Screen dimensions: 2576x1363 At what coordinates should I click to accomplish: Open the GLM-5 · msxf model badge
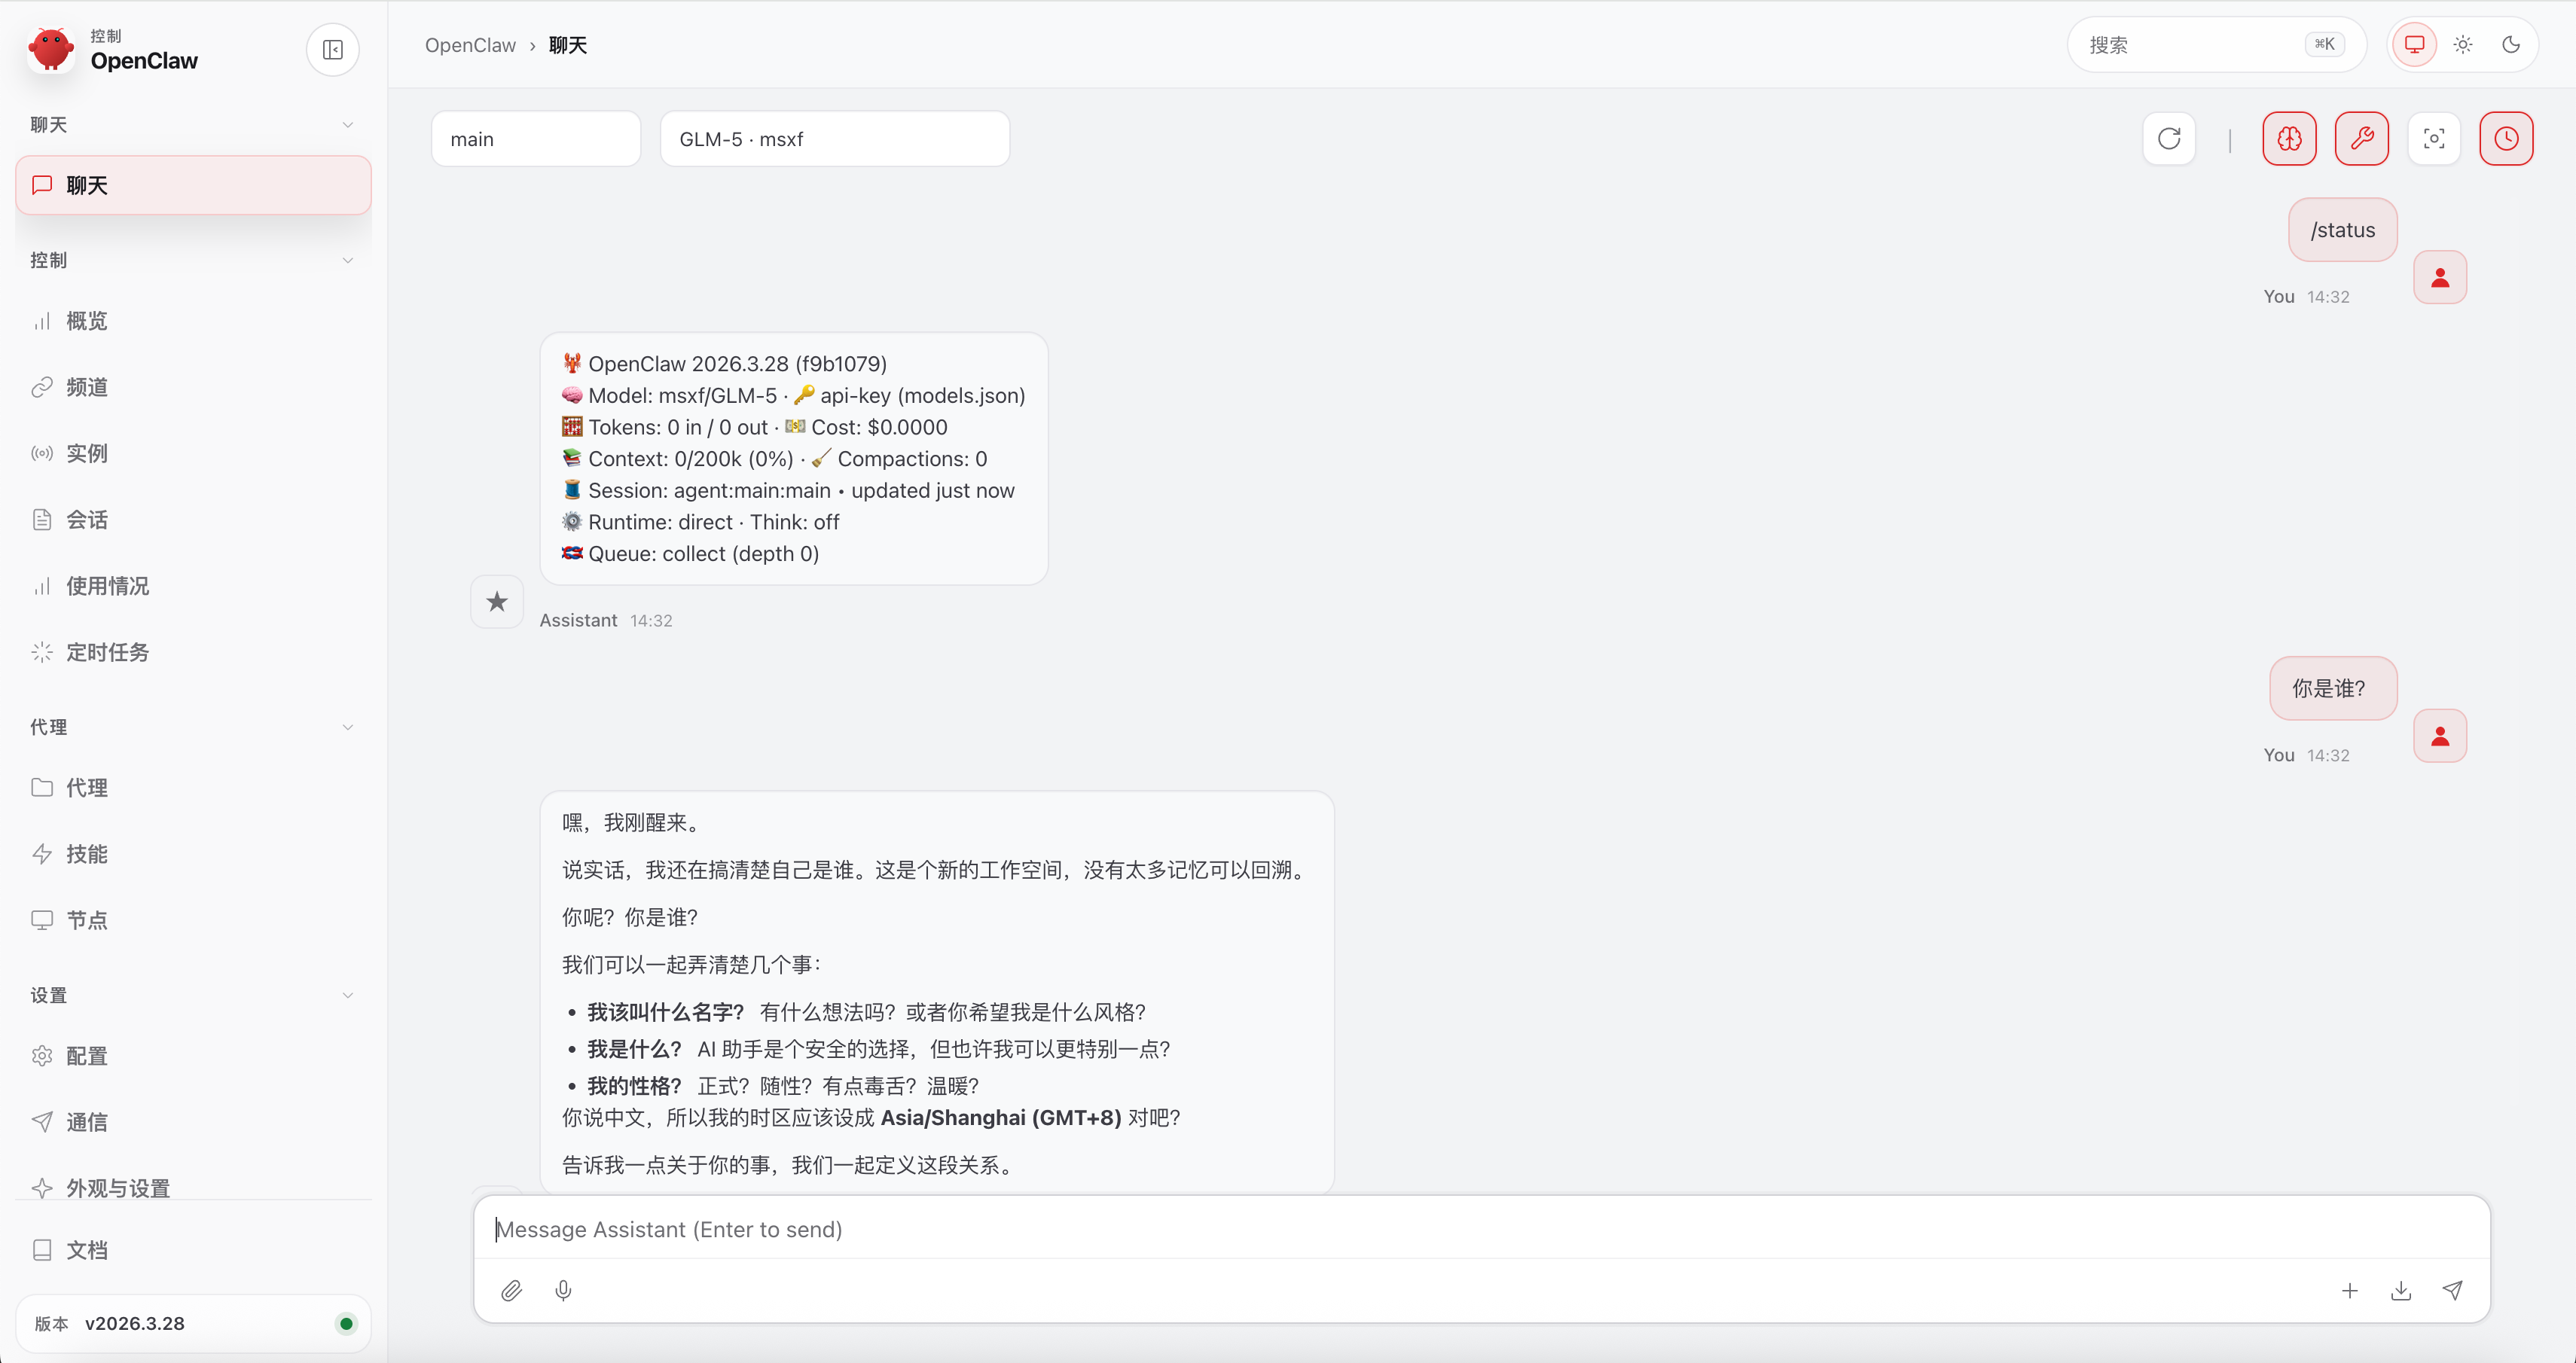point(834,138)
